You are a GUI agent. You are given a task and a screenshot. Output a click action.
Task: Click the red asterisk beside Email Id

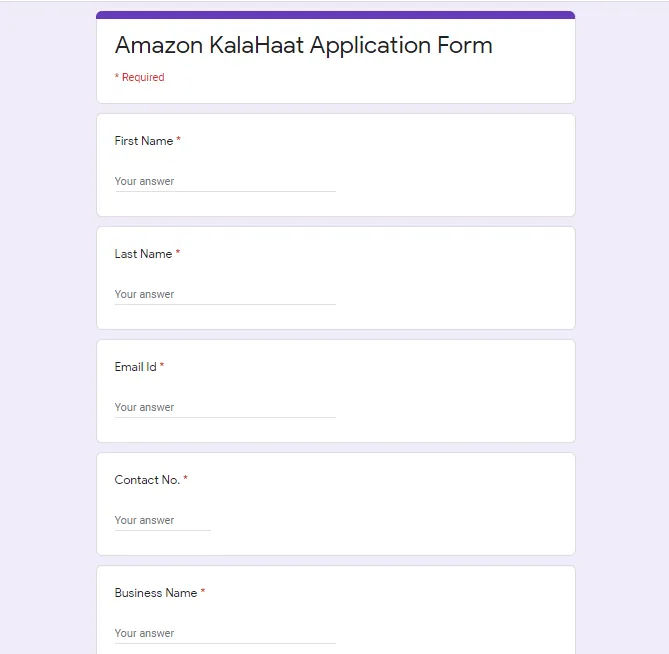(x=162, y=365)
